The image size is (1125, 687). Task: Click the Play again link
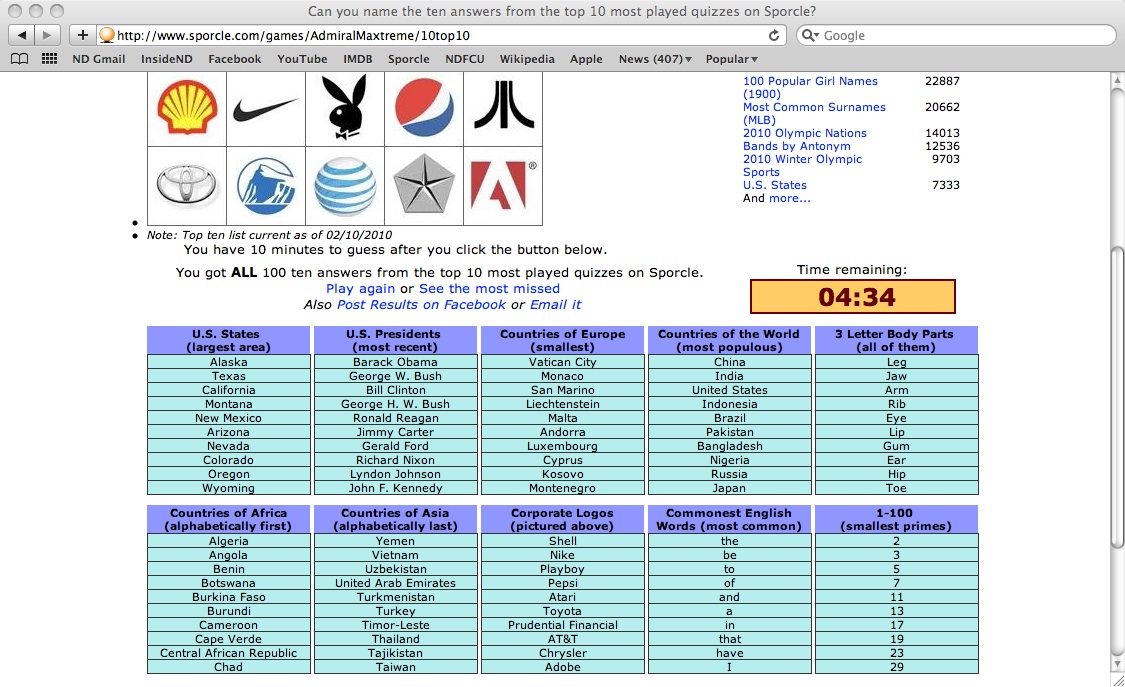(x=361, y=289)
